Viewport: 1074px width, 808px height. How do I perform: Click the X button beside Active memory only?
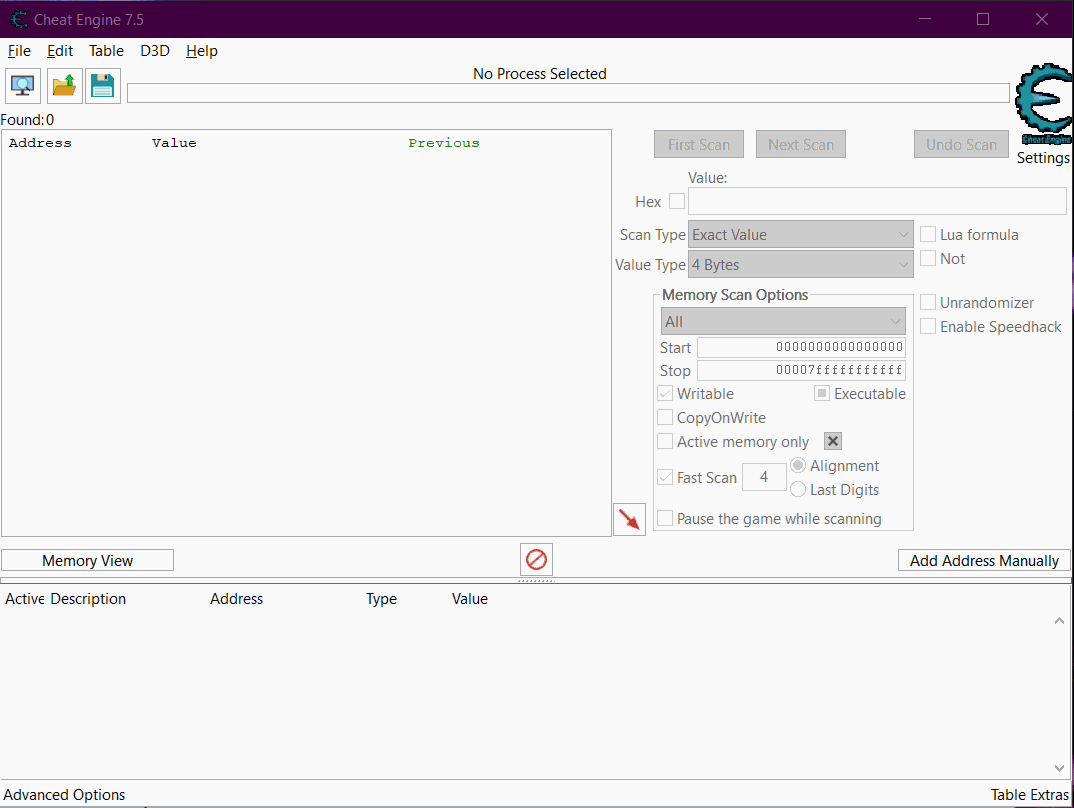(x=833, y=442)
